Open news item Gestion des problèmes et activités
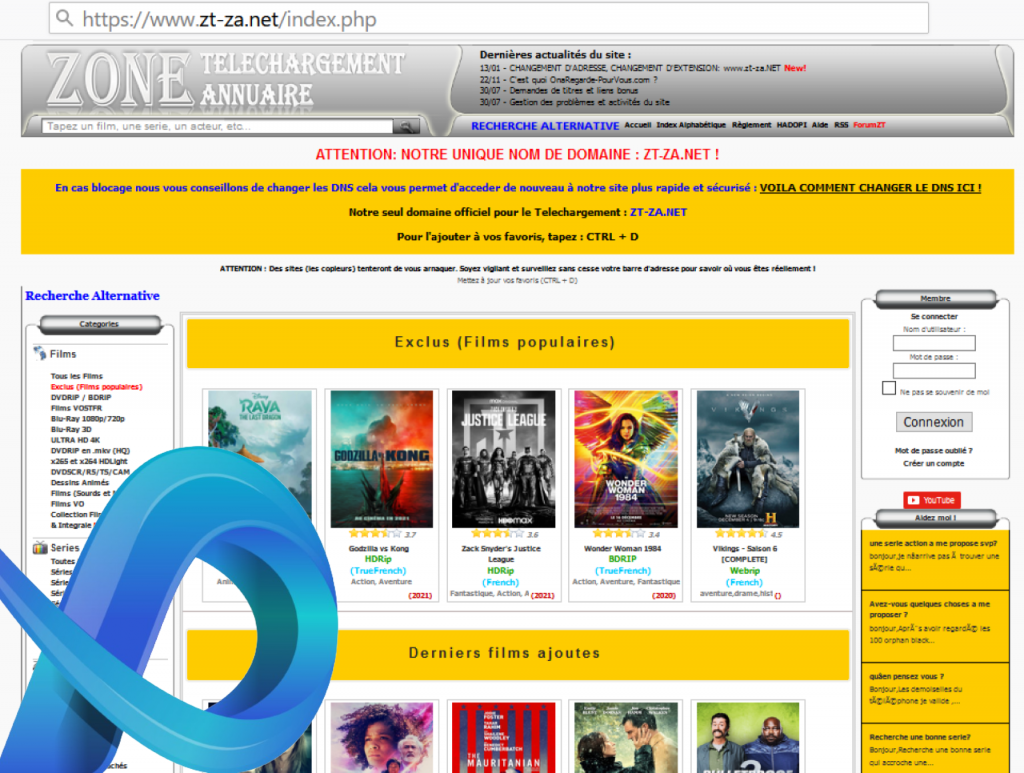 (x=574, y=102)
